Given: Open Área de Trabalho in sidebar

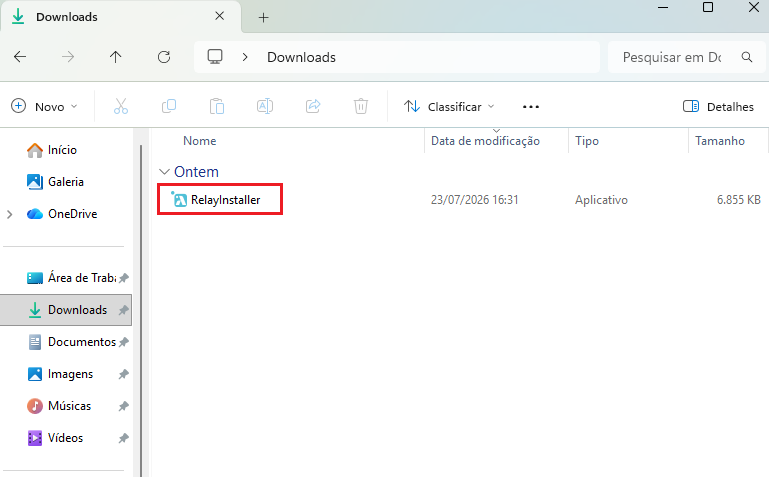Looking at the screenshot, I should (82, 278).
